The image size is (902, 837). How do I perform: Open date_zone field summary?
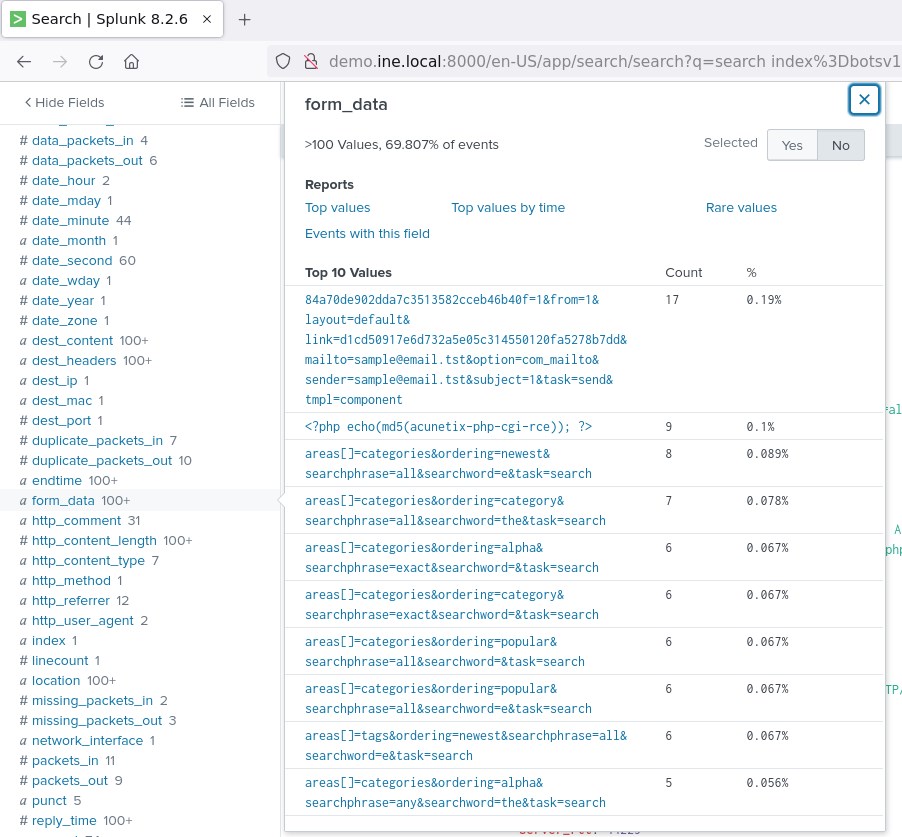point(64,320)
